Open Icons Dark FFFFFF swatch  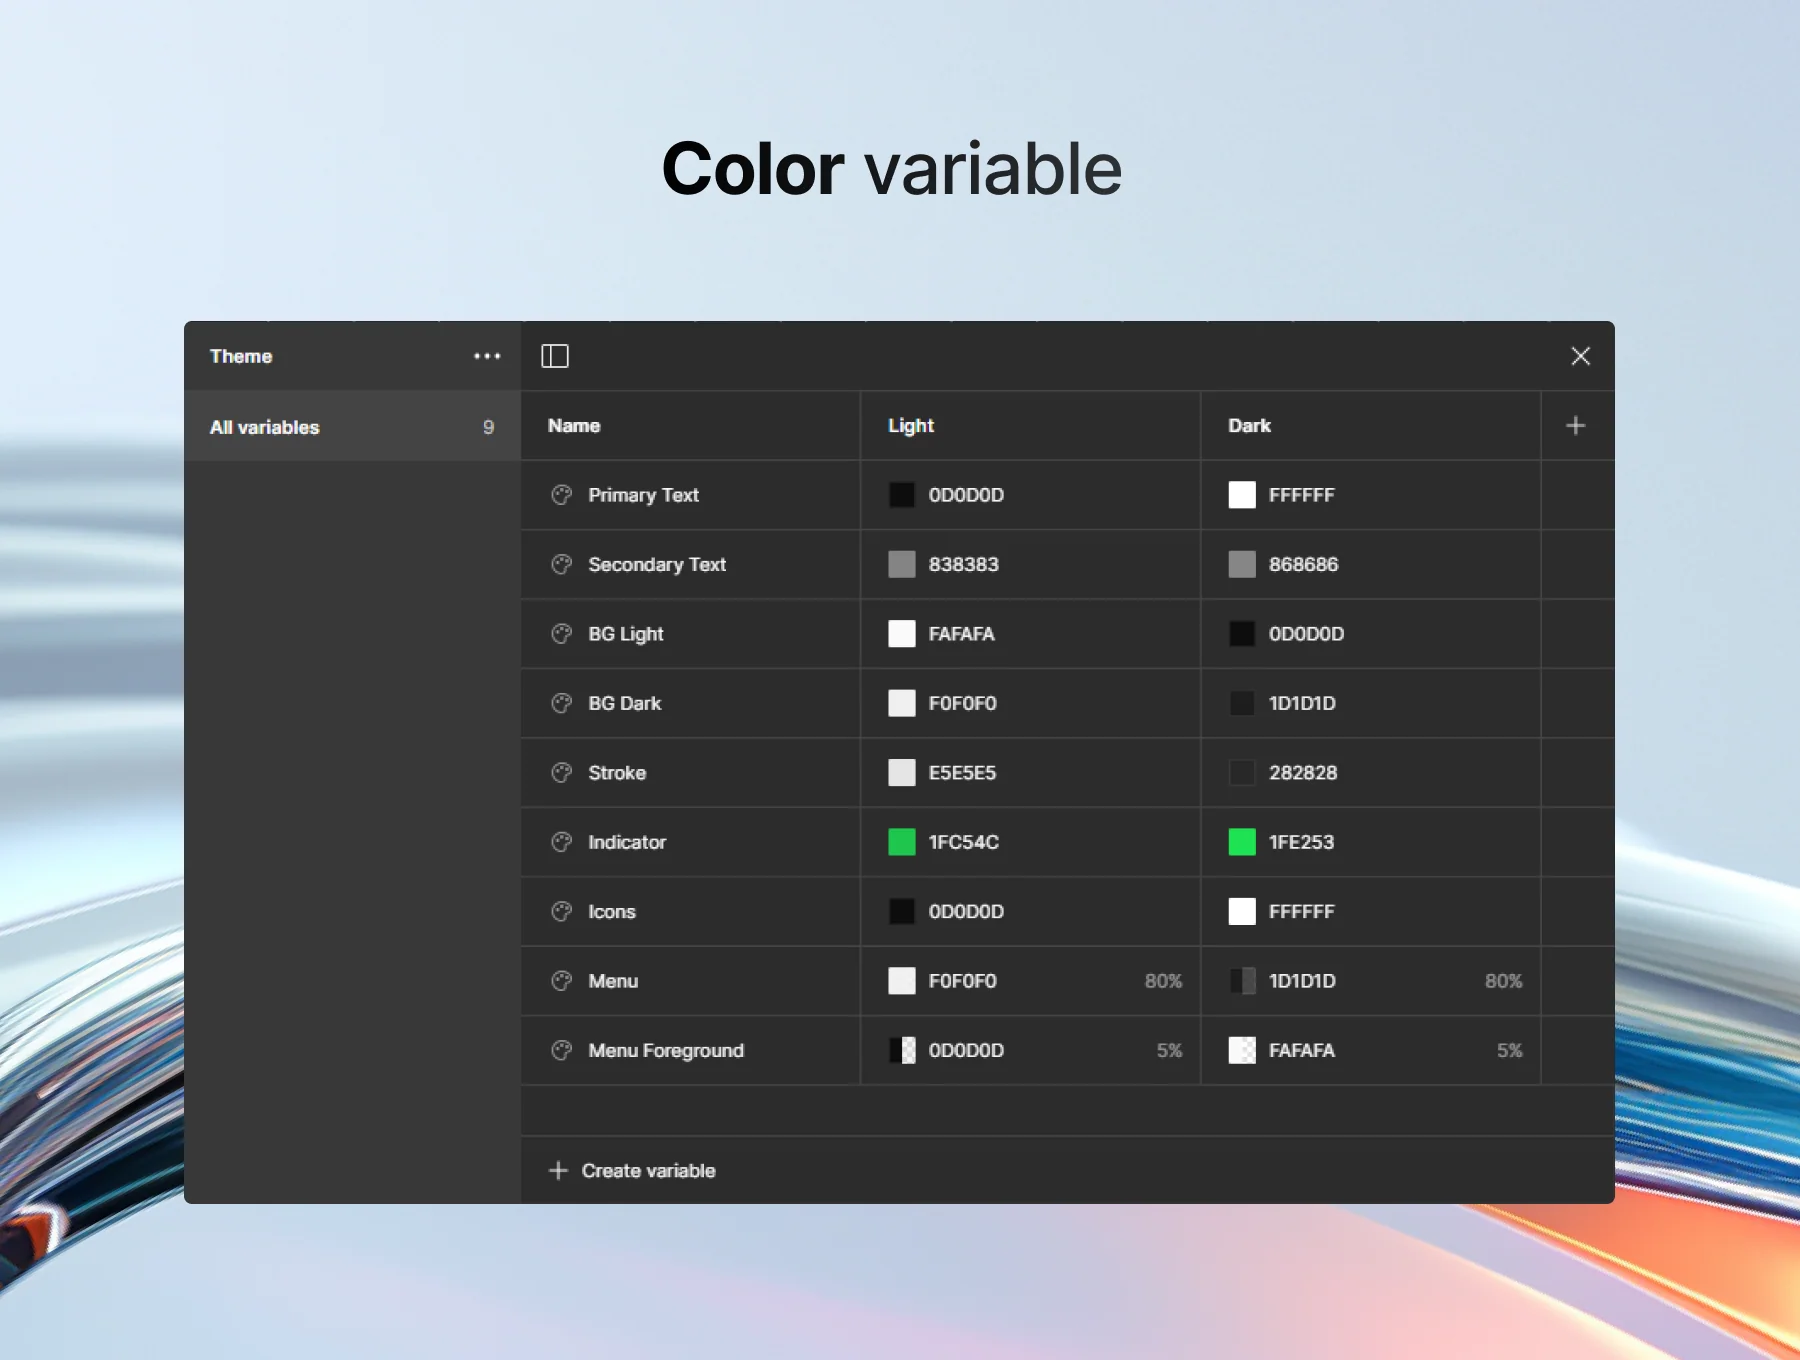[1242, 912]
